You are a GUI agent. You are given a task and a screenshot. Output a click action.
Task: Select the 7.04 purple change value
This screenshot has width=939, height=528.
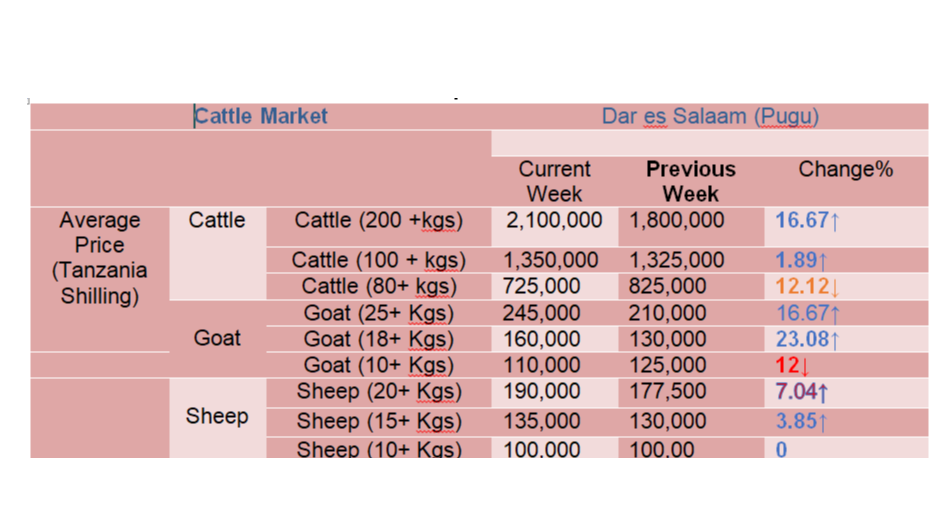pos(802,392)
